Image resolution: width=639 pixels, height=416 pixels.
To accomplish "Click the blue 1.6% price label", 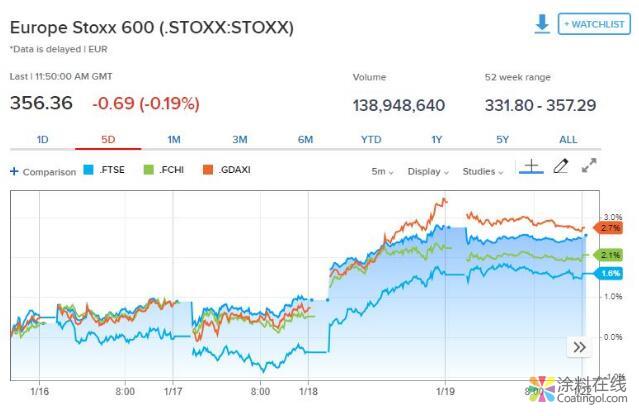I will [611, 274].
